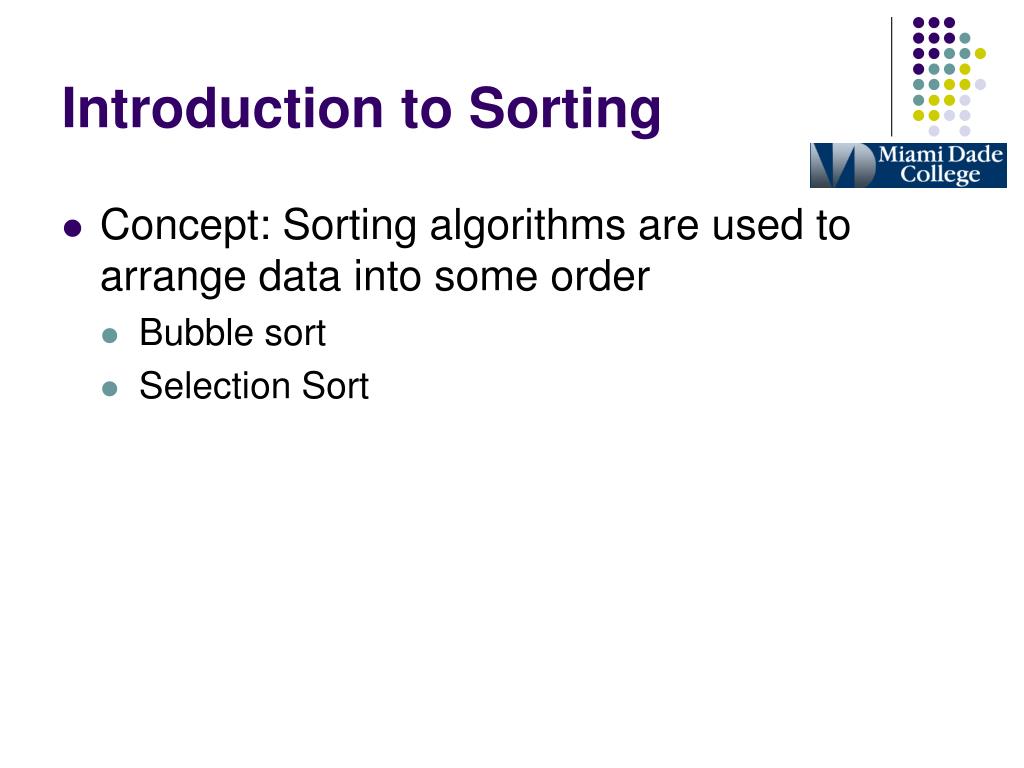Click the purple bullet before Concept

pos(72,229)
